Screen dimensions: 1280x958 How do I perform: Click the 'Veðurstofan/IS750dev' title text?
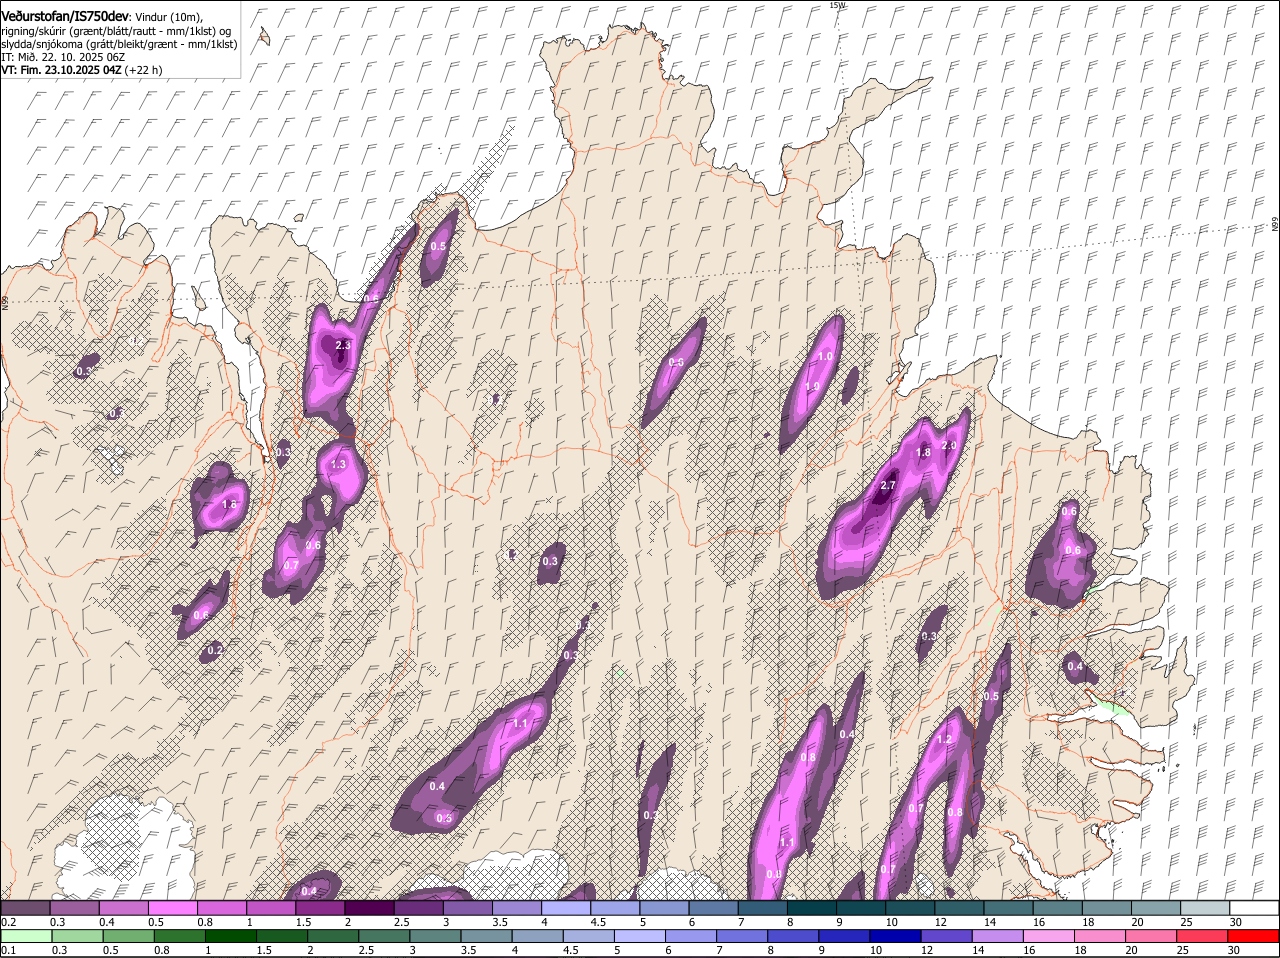65,16
